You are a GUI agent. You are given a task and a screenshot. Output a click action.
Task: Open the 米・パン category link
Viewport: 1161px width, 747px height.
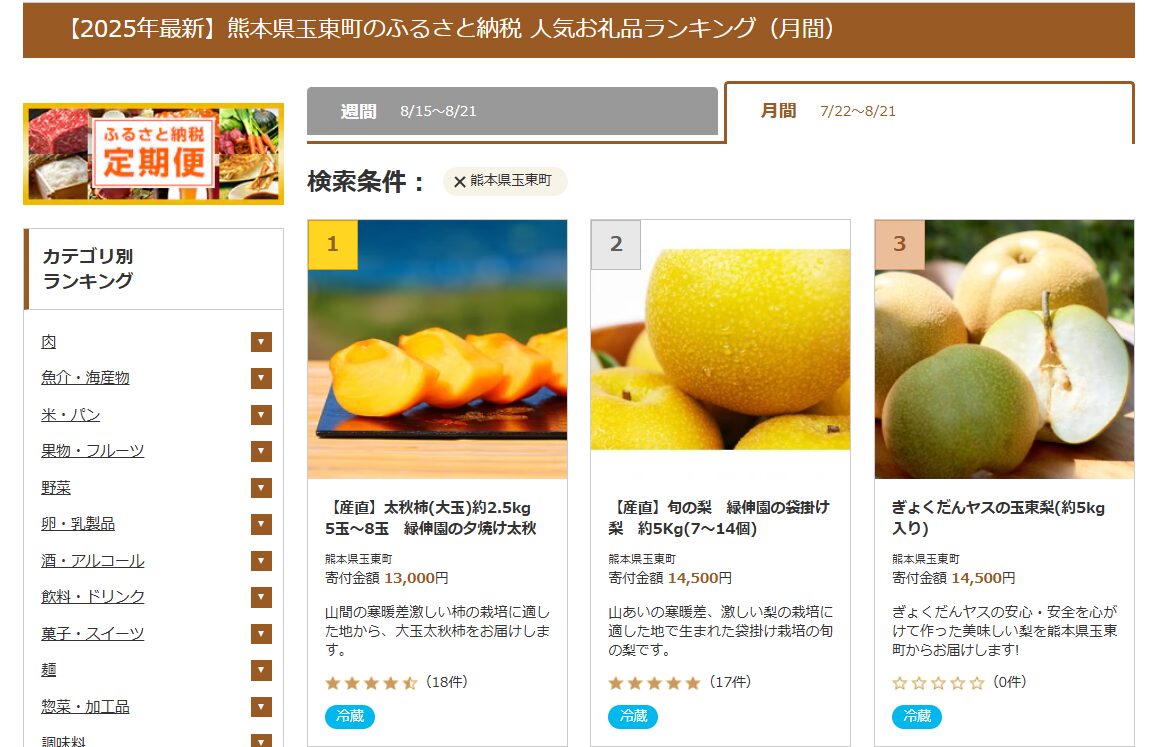(x=70, y=415)
